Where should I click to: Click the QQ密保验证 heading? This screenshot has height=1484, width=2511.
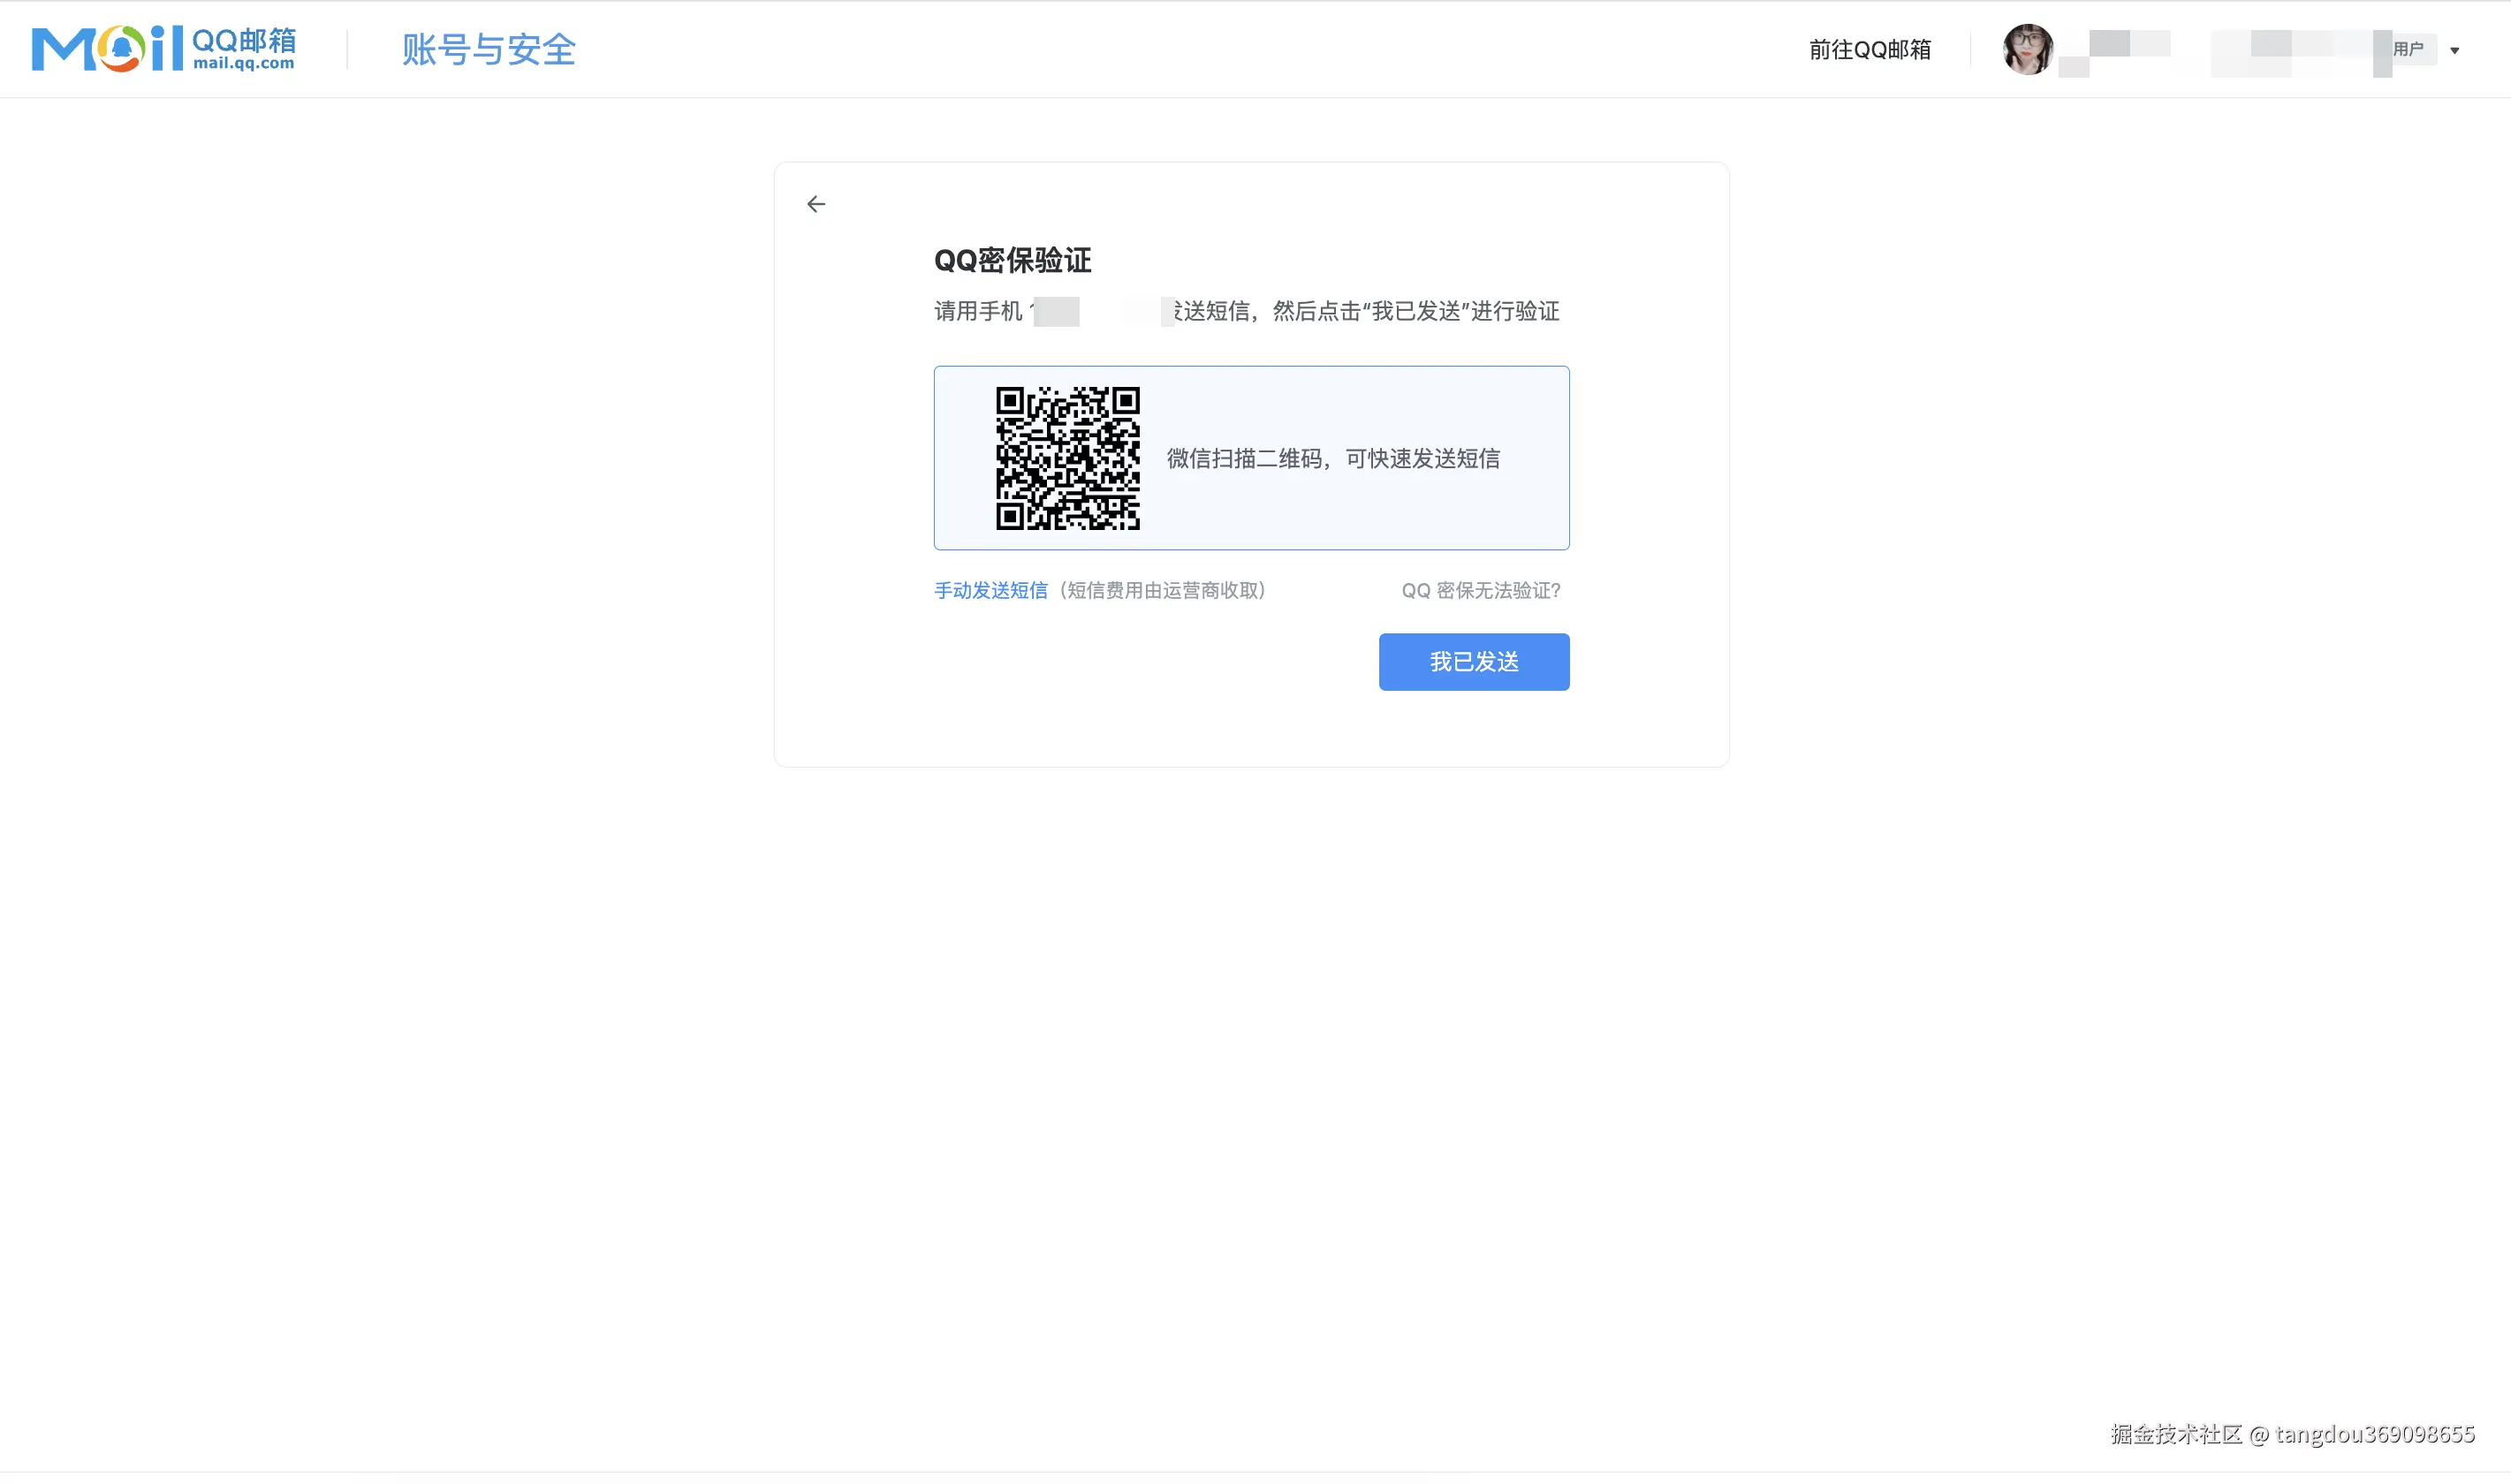click(1012, 260)
